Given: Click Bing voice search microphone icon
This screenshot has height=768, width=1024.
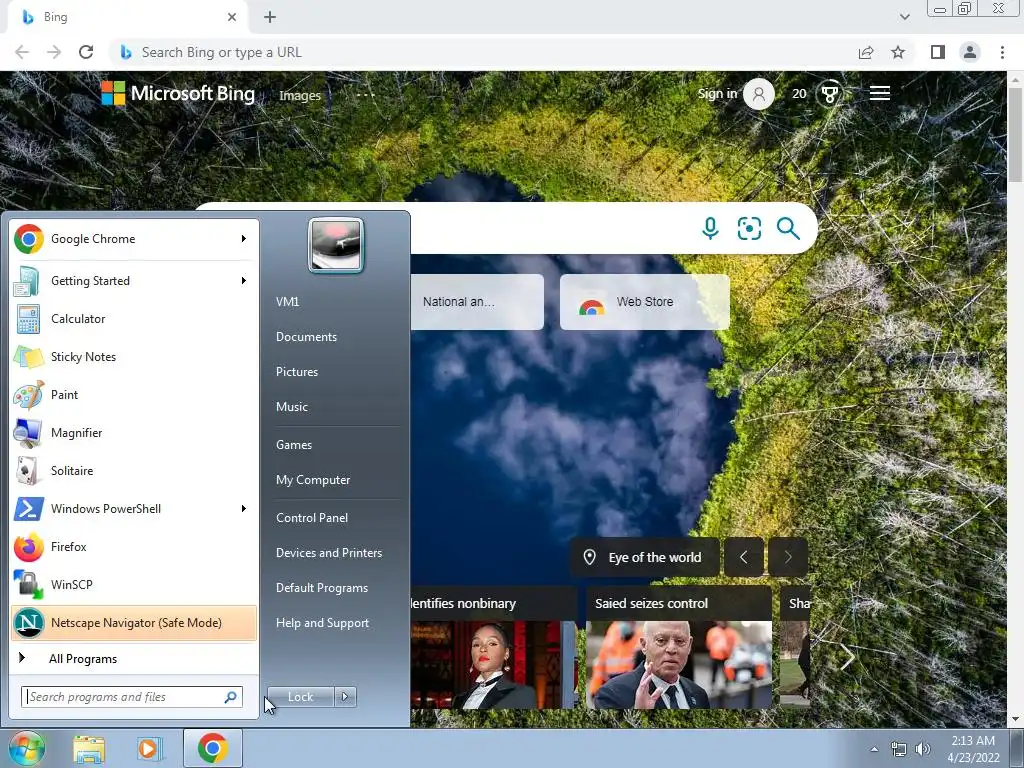Looking at the screenshot, I should tap(710, 229).
